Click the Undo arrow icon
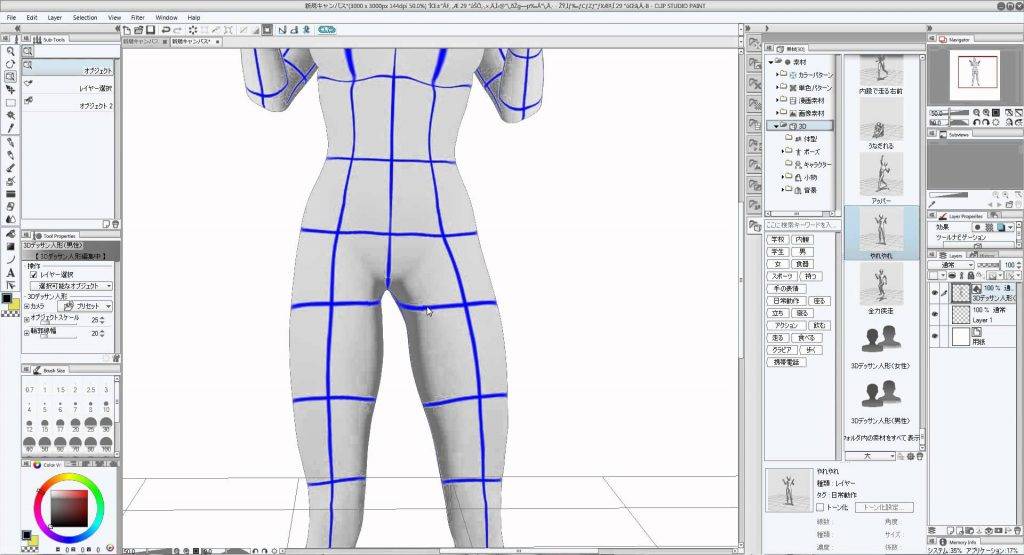 (x=166, y=30)
